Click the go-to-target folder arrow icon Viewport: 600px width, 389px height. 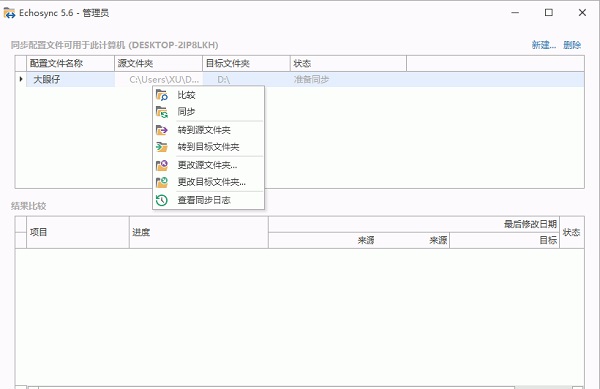(162, 147)
